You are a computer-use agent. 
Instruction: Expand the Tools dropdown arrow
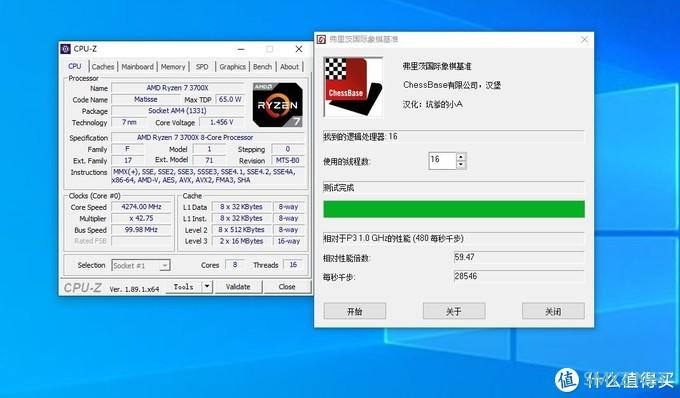coord(207,287)
